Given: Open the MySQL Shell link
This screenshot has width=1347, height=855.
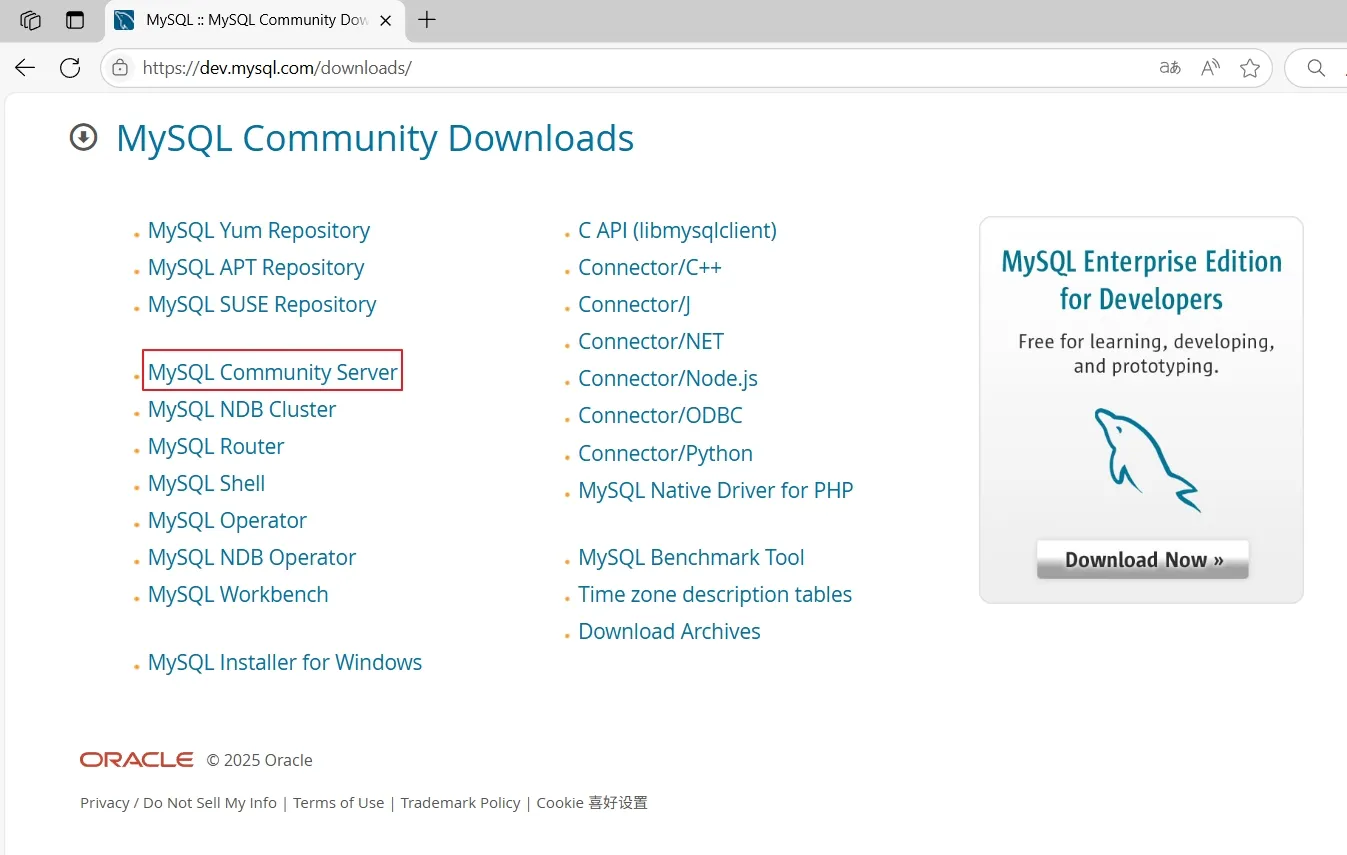Looking at the screenshot, I should click(x=207, y=483).
